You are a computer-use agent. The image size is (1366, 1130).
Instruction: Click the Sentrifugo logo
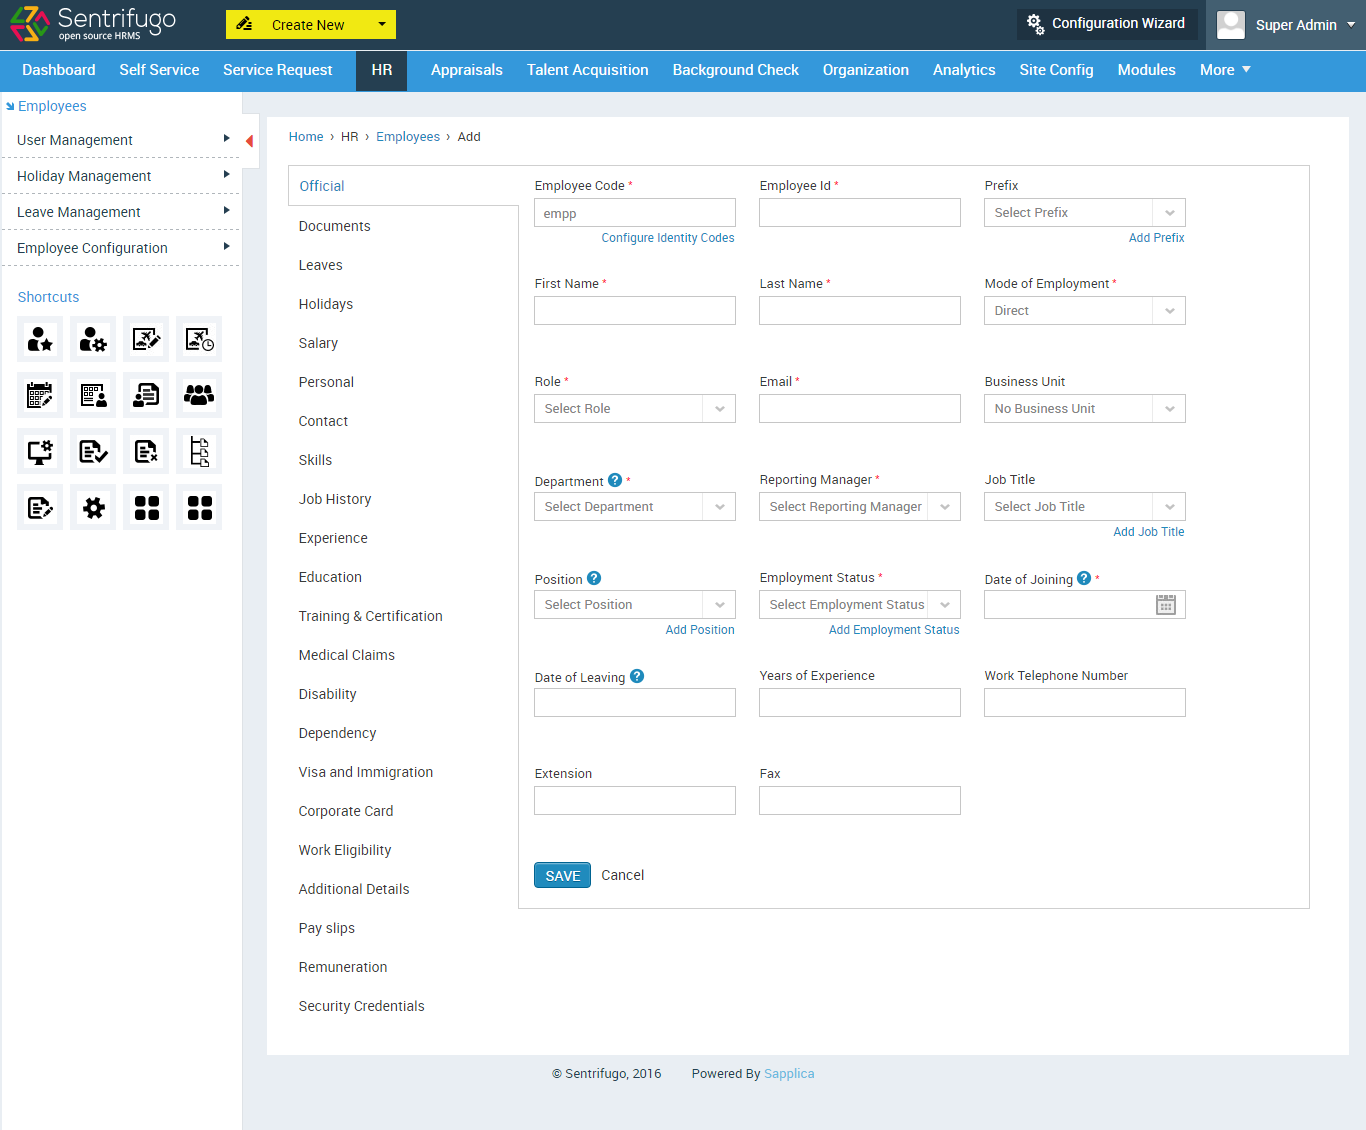click(x=93, y=24)
